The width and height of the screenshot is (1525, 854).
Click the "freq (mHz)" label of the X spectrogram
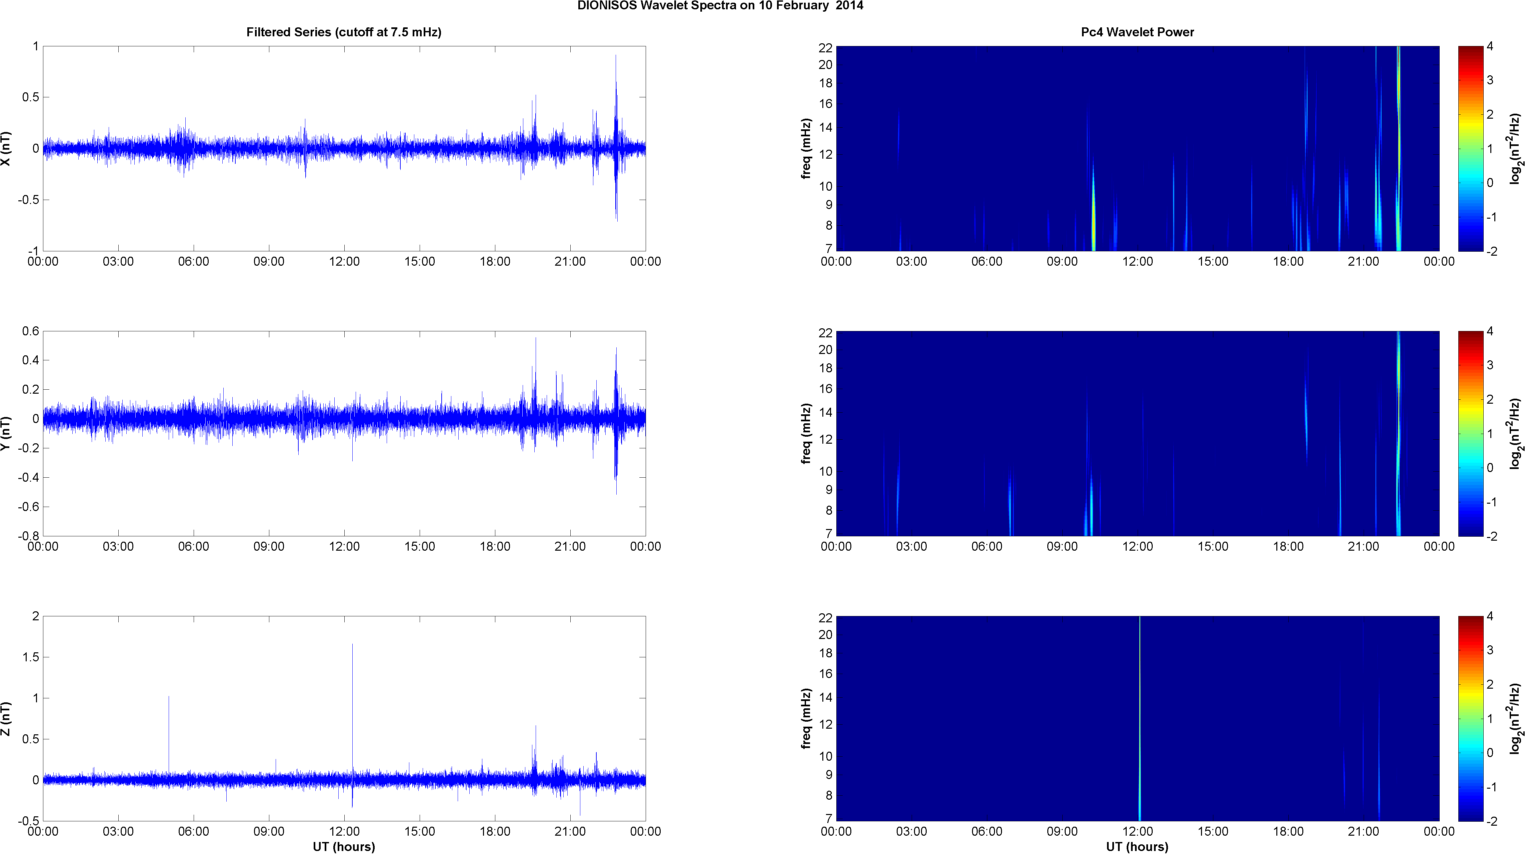pyautogui.click(x=806, y=148)
